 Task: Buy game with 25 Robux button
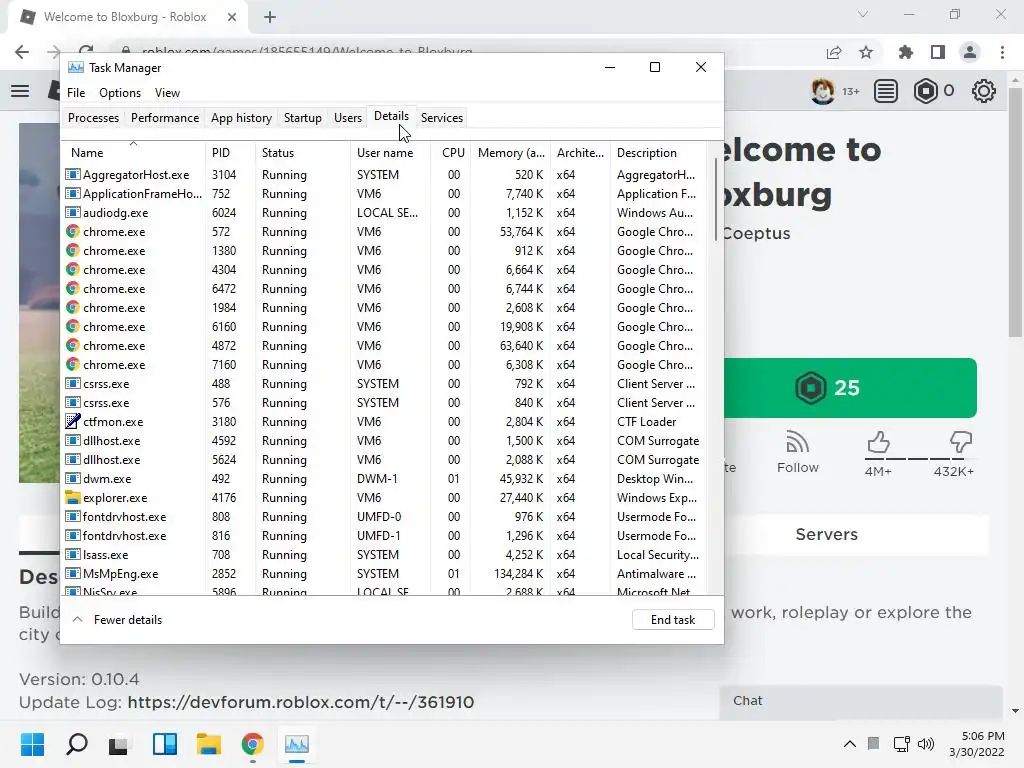pyautogui.click(x=850, y=388)
